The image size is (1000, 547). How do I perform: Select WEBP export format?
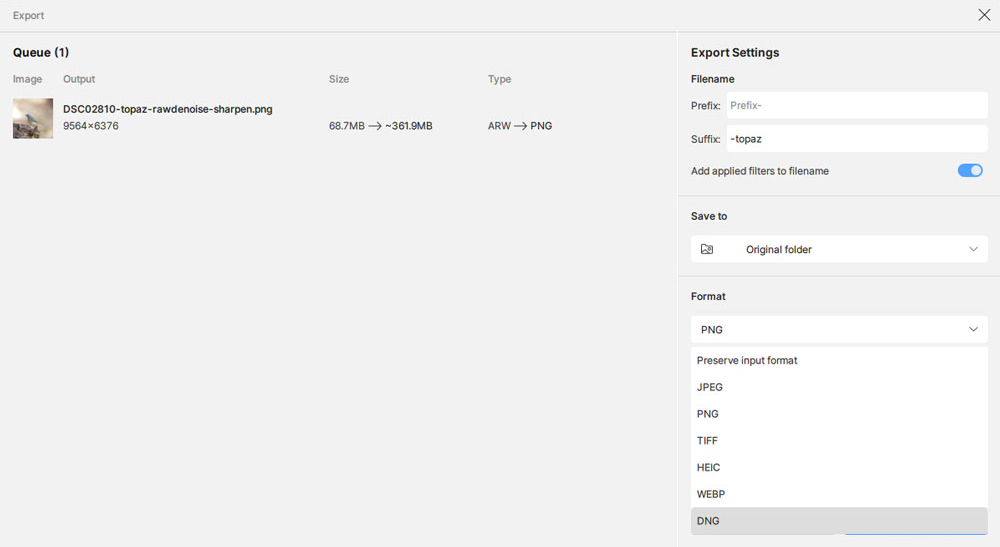pos(711,495)
